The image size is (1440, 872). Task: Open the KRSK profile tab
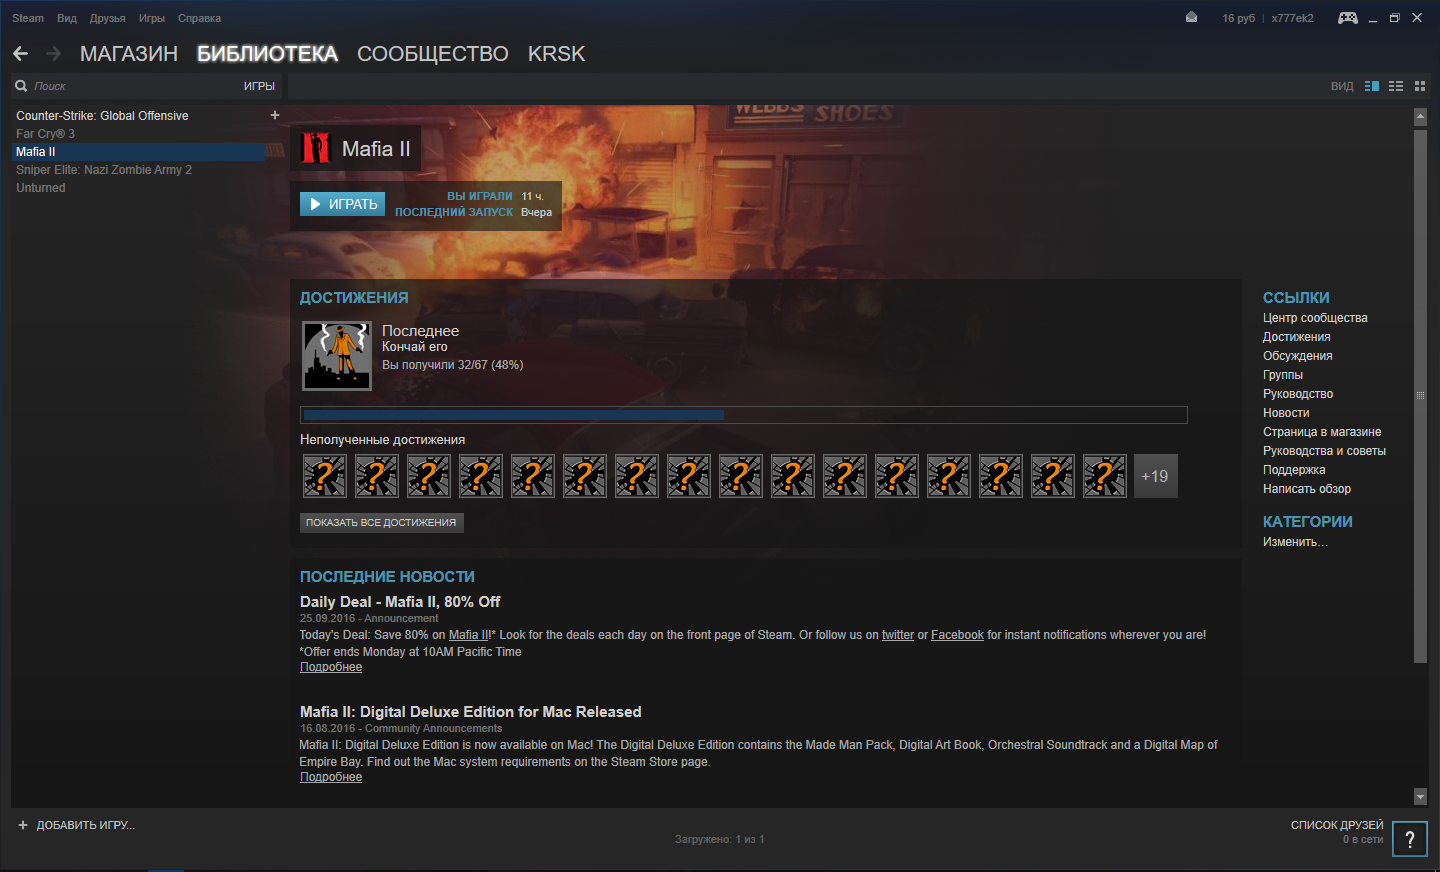point(556,54)
